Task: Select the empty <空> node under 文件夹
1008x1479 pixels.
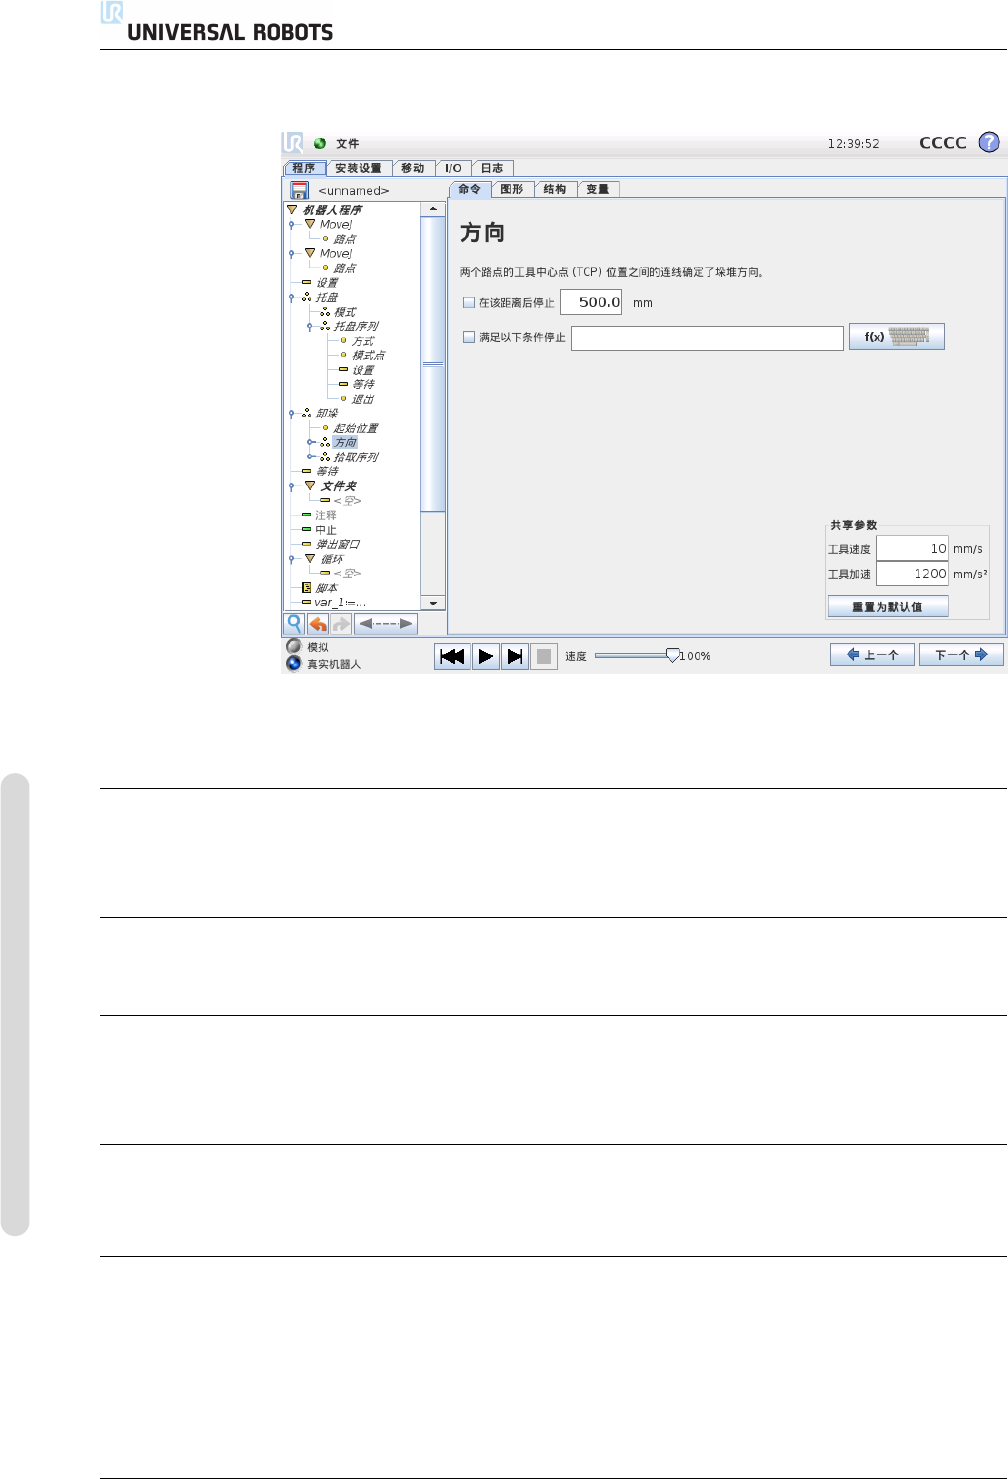Action: pos(347,500)
